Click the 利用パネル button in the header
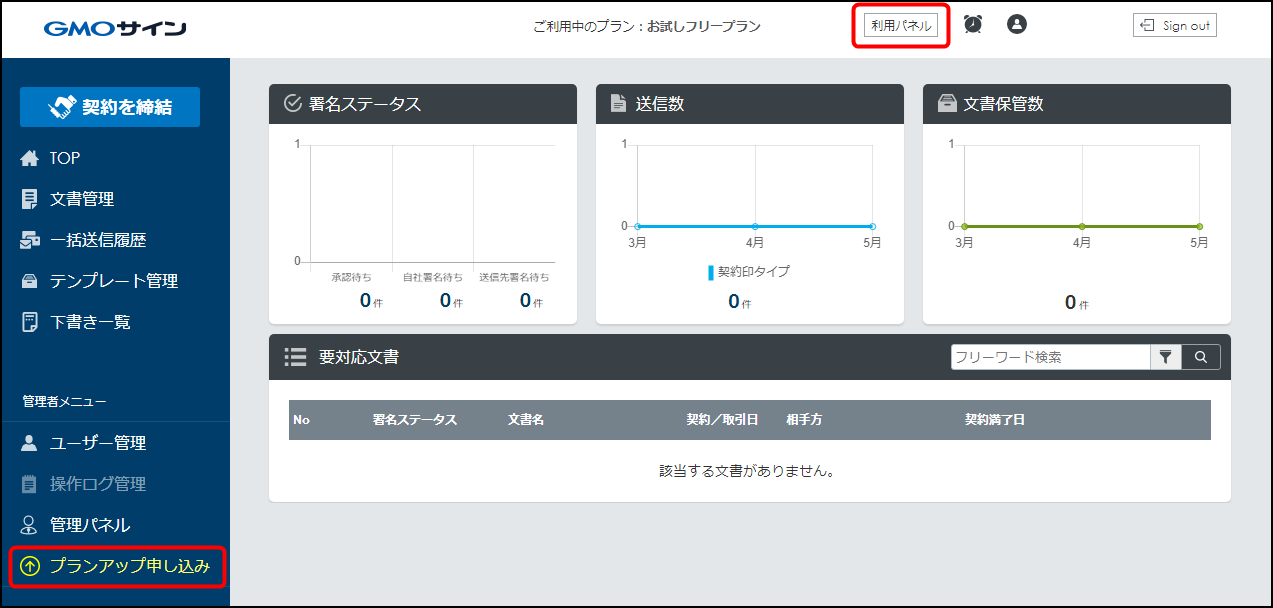Screen dimensions: 1273x608 tap(900, 25)
